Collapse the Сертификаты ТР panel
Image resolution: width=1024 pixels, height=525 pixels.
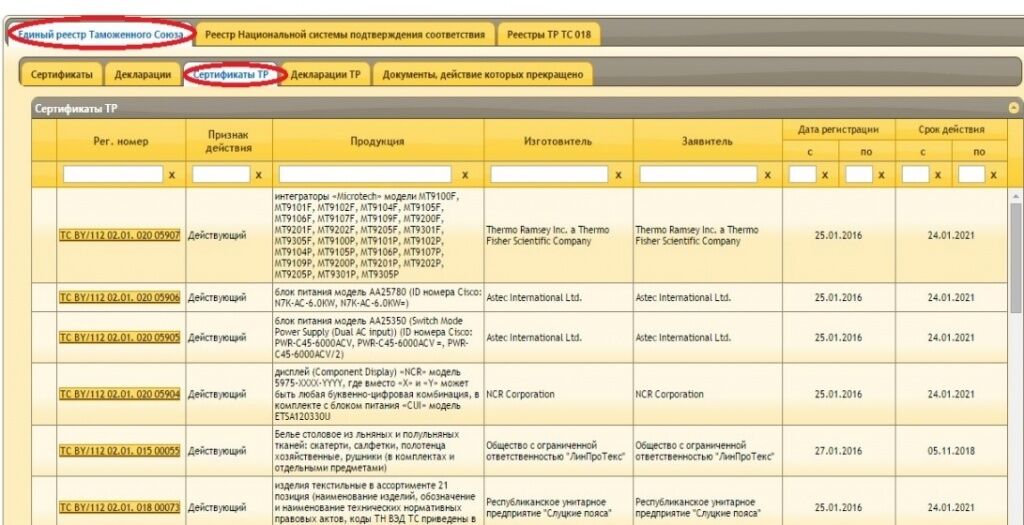(x=1014, y=108)
